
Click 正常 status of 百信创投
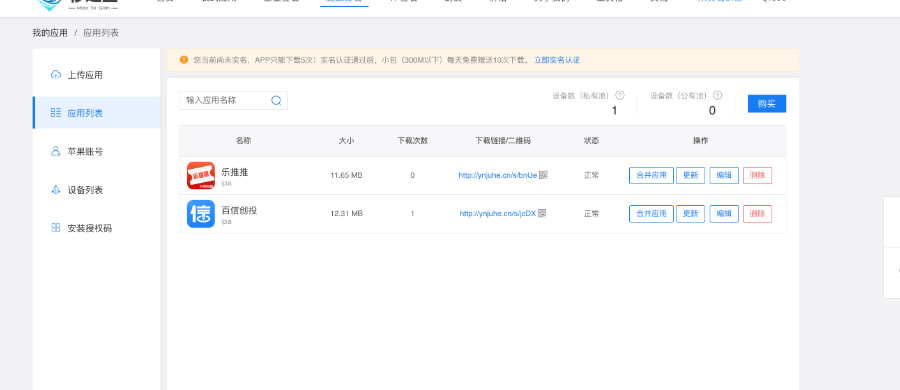[x=591, y=213]
